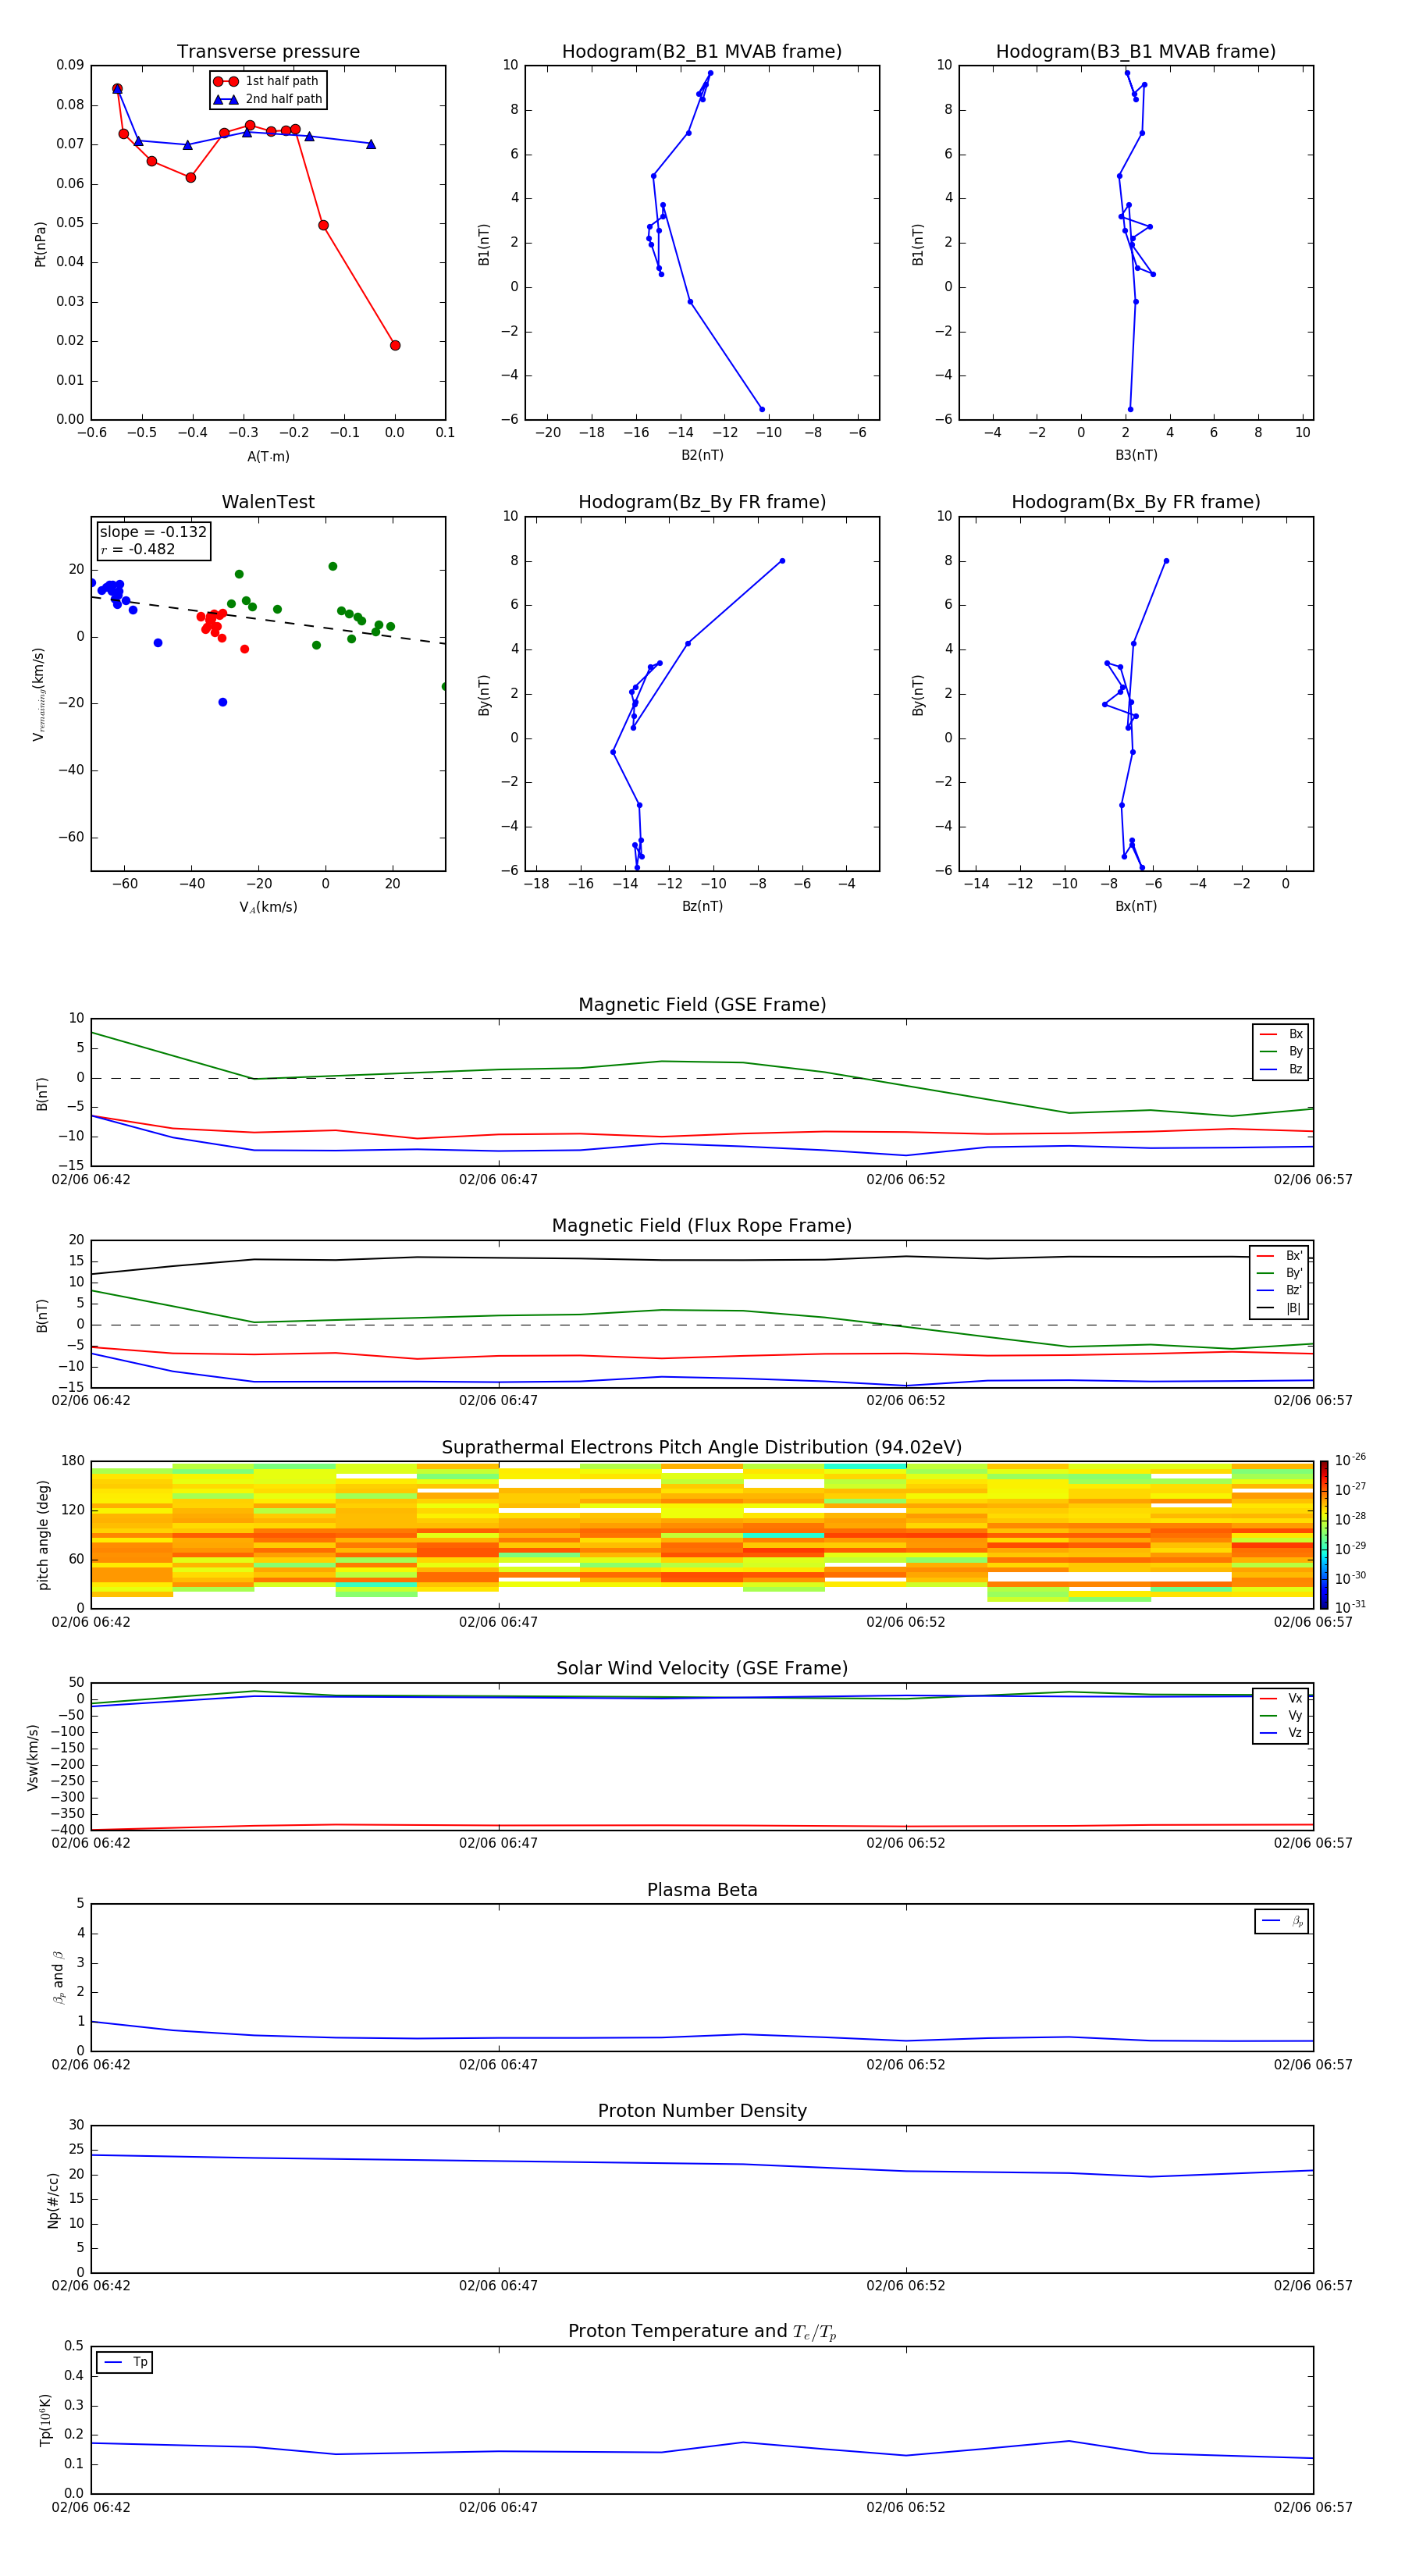Click the "Solar Wind Velocity (GSE Frame)" title
The width and height of the screenshot is (1405, 2576).
click(702, 1669)
